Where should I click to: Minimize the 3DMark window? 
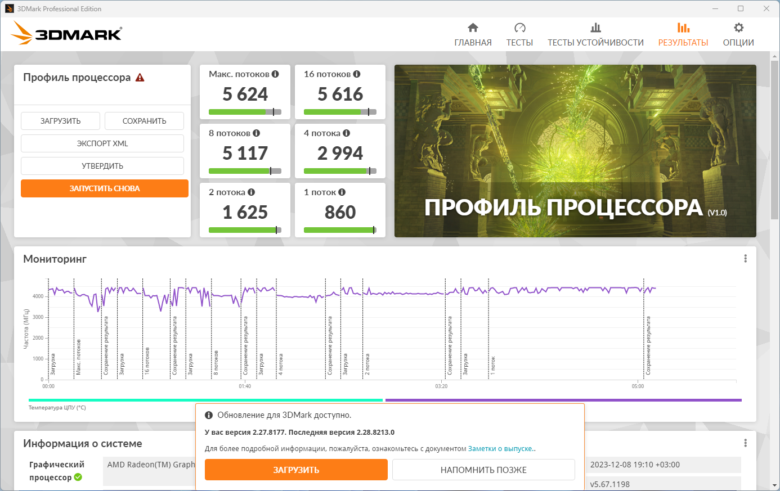715,8
